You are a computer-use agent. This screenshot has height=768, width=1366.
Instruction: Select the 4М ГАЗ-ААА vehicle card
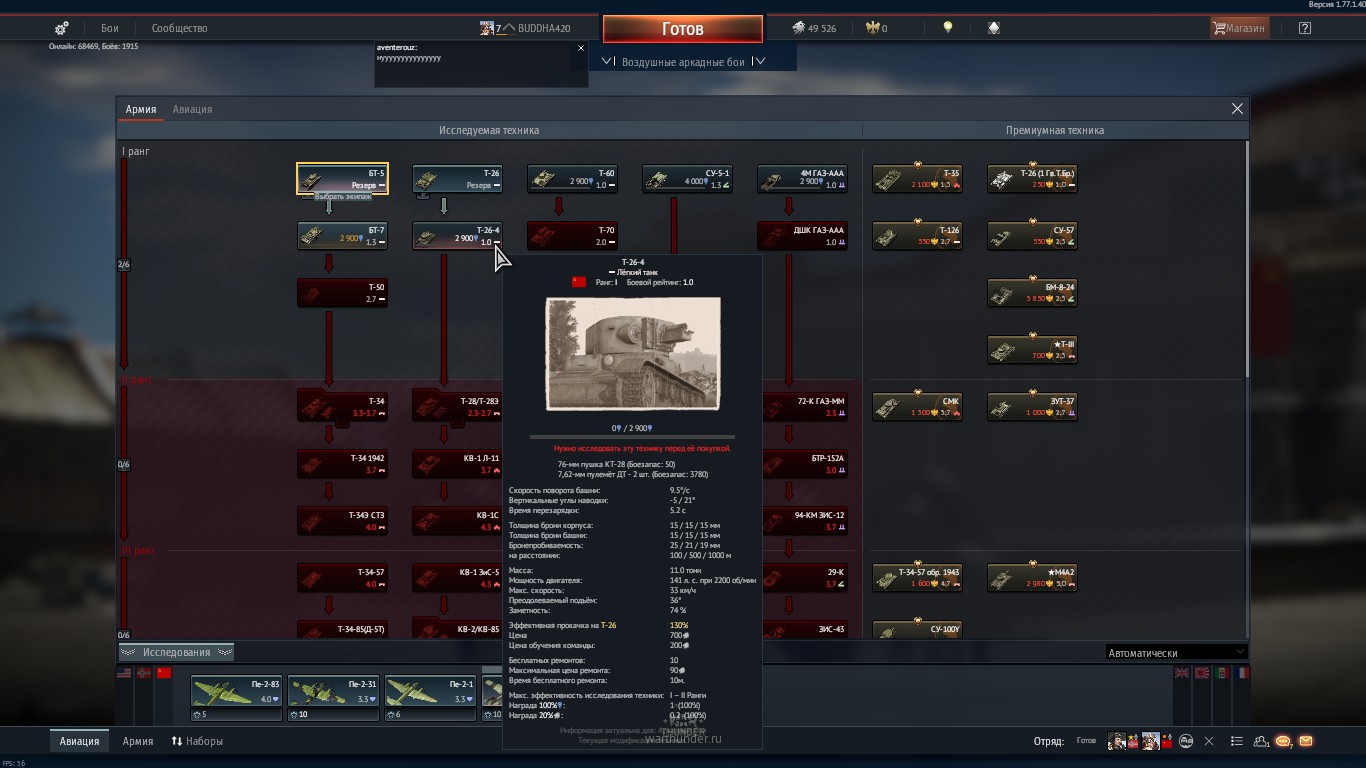[x=802, y=179]
